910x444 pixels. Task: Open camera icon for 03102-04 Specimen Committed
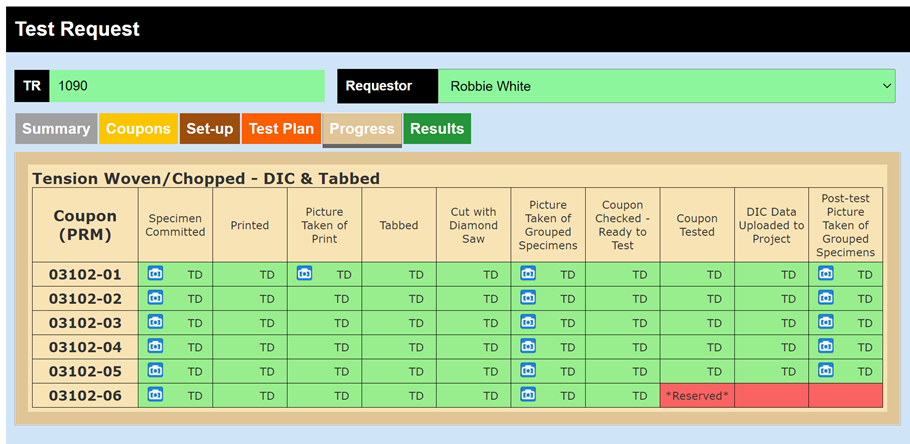tap(155, 346)
